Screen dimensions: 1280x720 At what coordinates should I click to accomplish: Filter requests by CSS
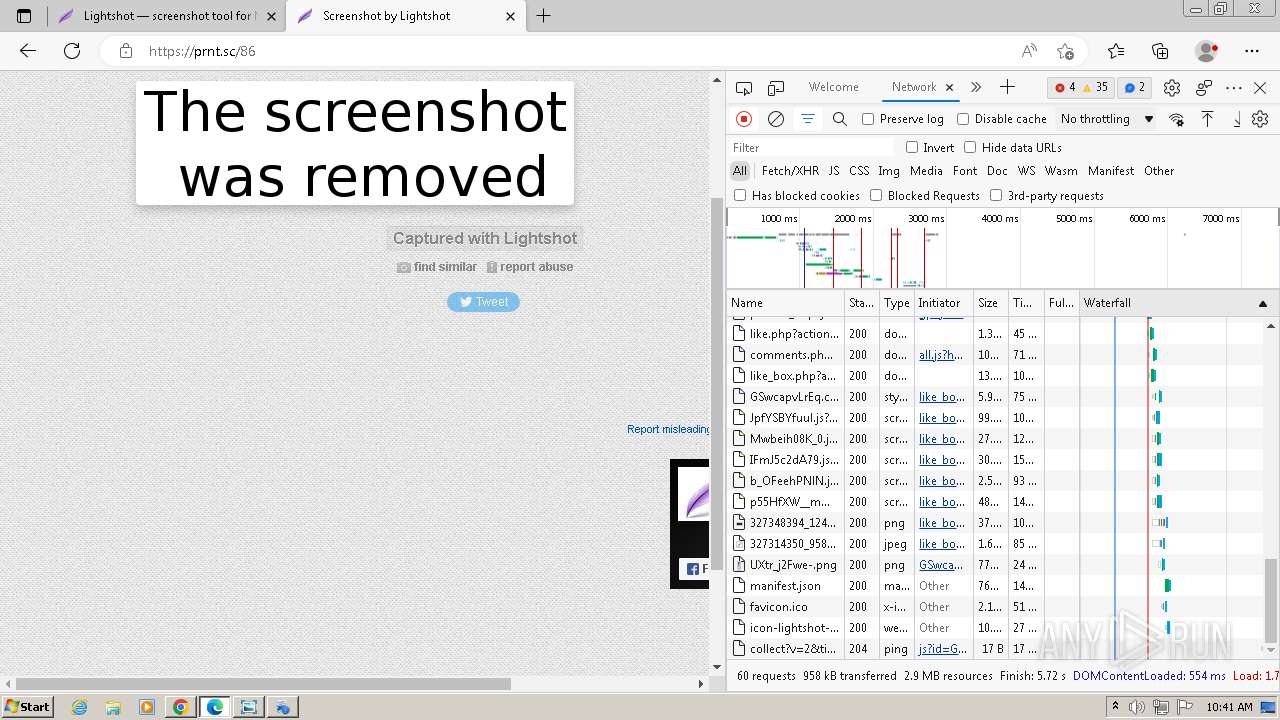click(x=859, y=171)
